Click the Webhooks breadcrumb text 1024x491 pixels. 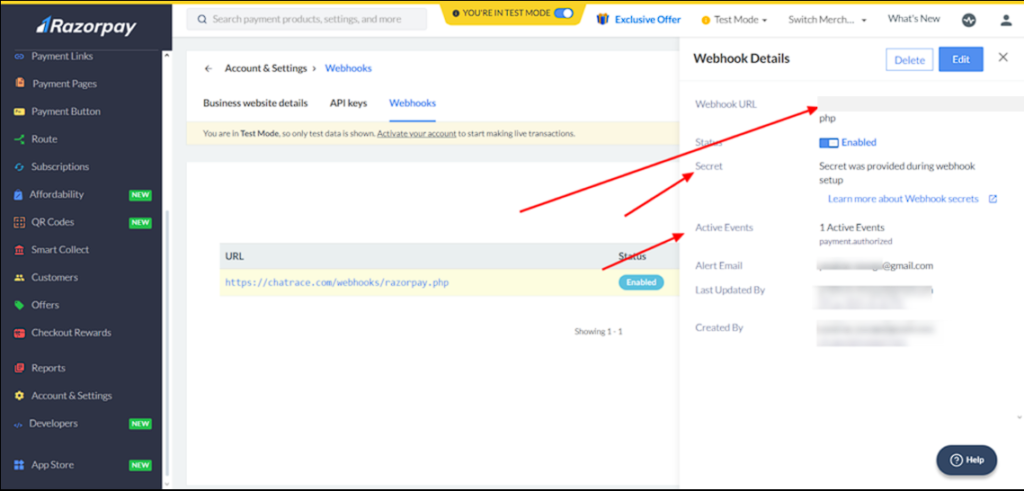[x=349, y=68]
